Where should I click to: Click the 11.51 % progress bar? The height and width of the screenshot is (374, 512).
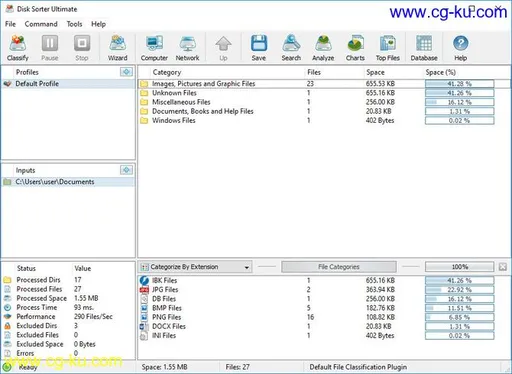tap(459, 308)
